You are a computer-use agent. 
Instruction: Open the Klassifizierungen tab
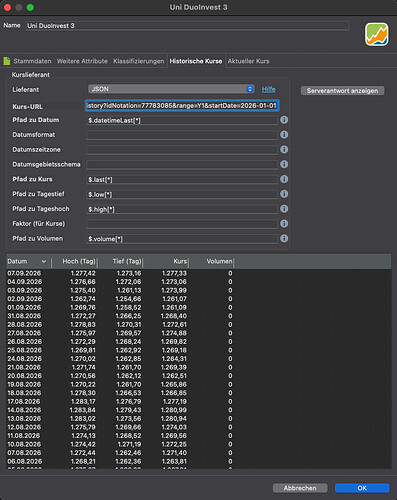pyautogui.click(x=139, y=61)
